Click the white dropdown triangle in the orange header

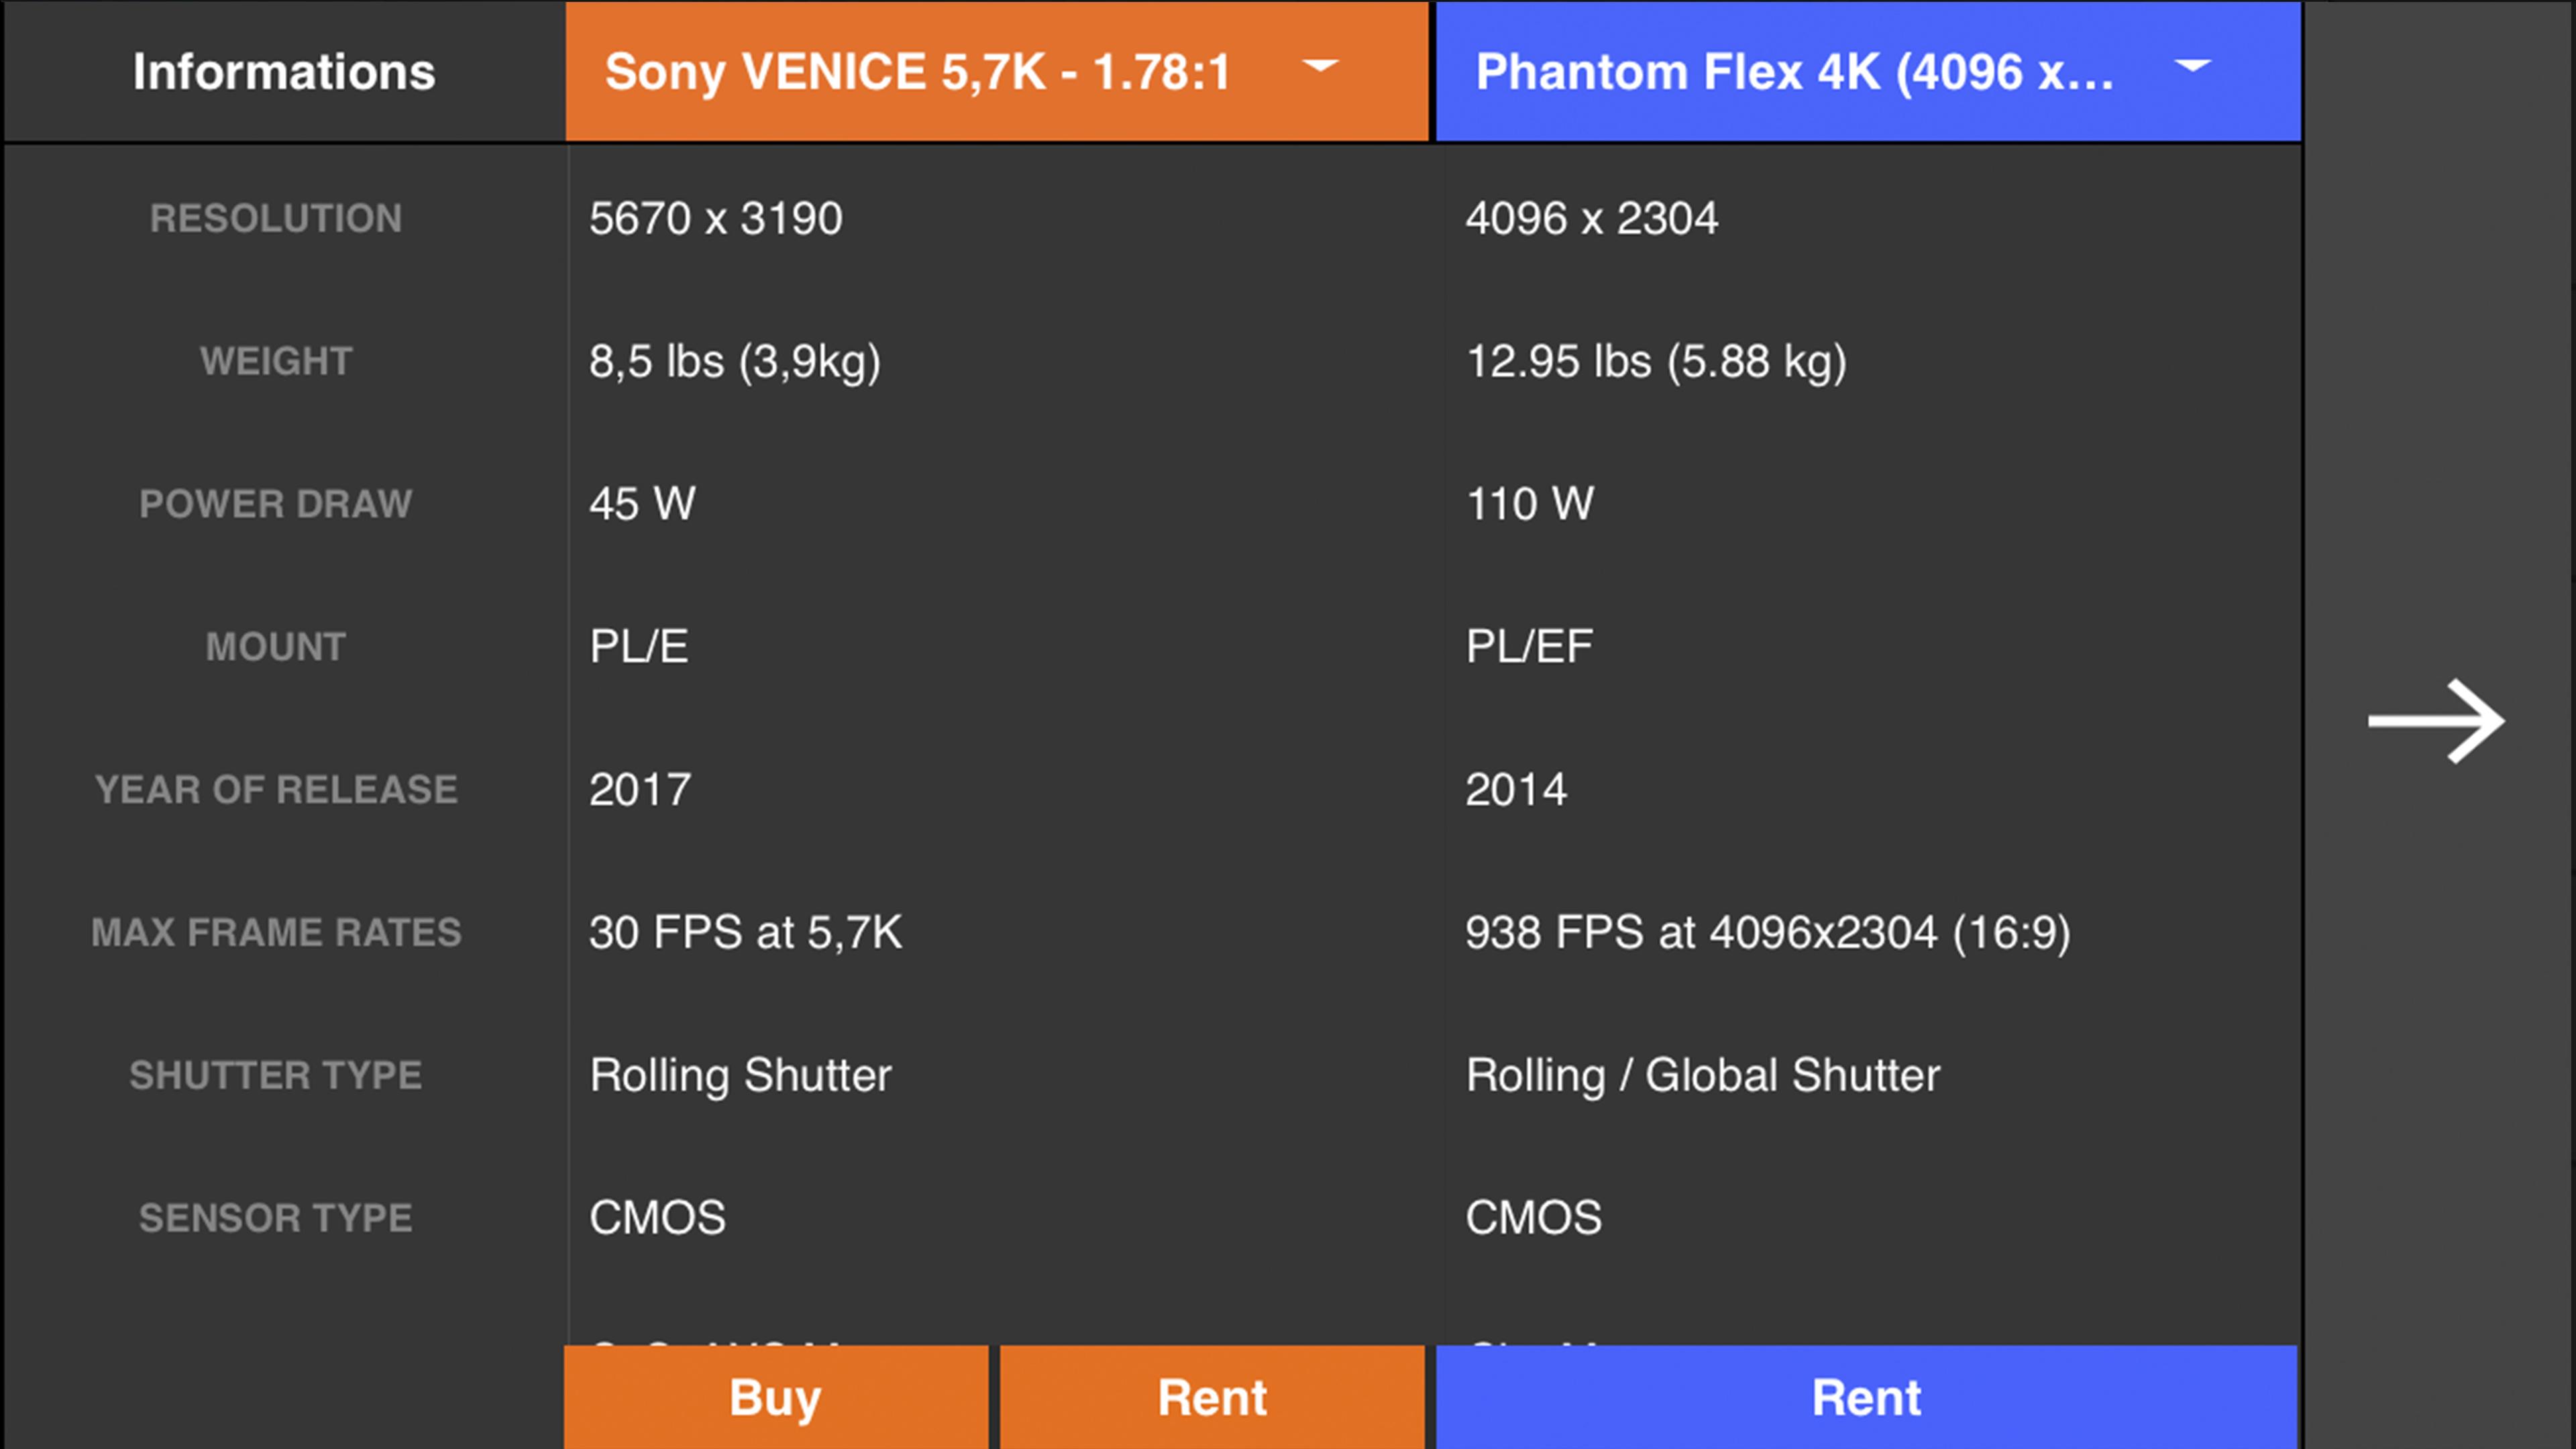pos(1320,66)
